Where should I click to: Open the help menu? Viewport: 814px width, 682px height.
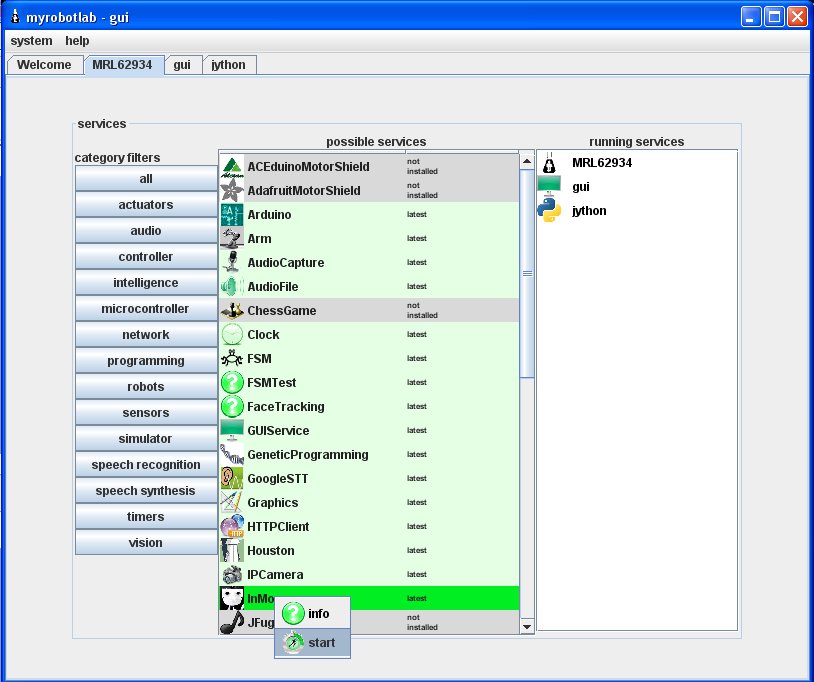click(77, 41)
